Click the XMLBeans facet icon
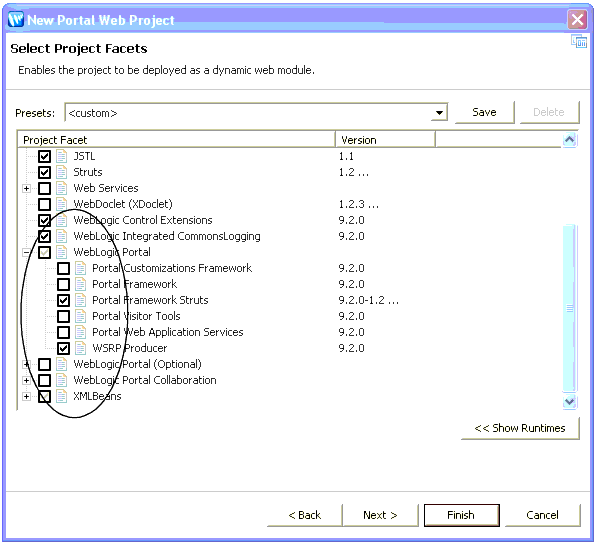The width and height of the screenshot is (597, 544). 62,396
